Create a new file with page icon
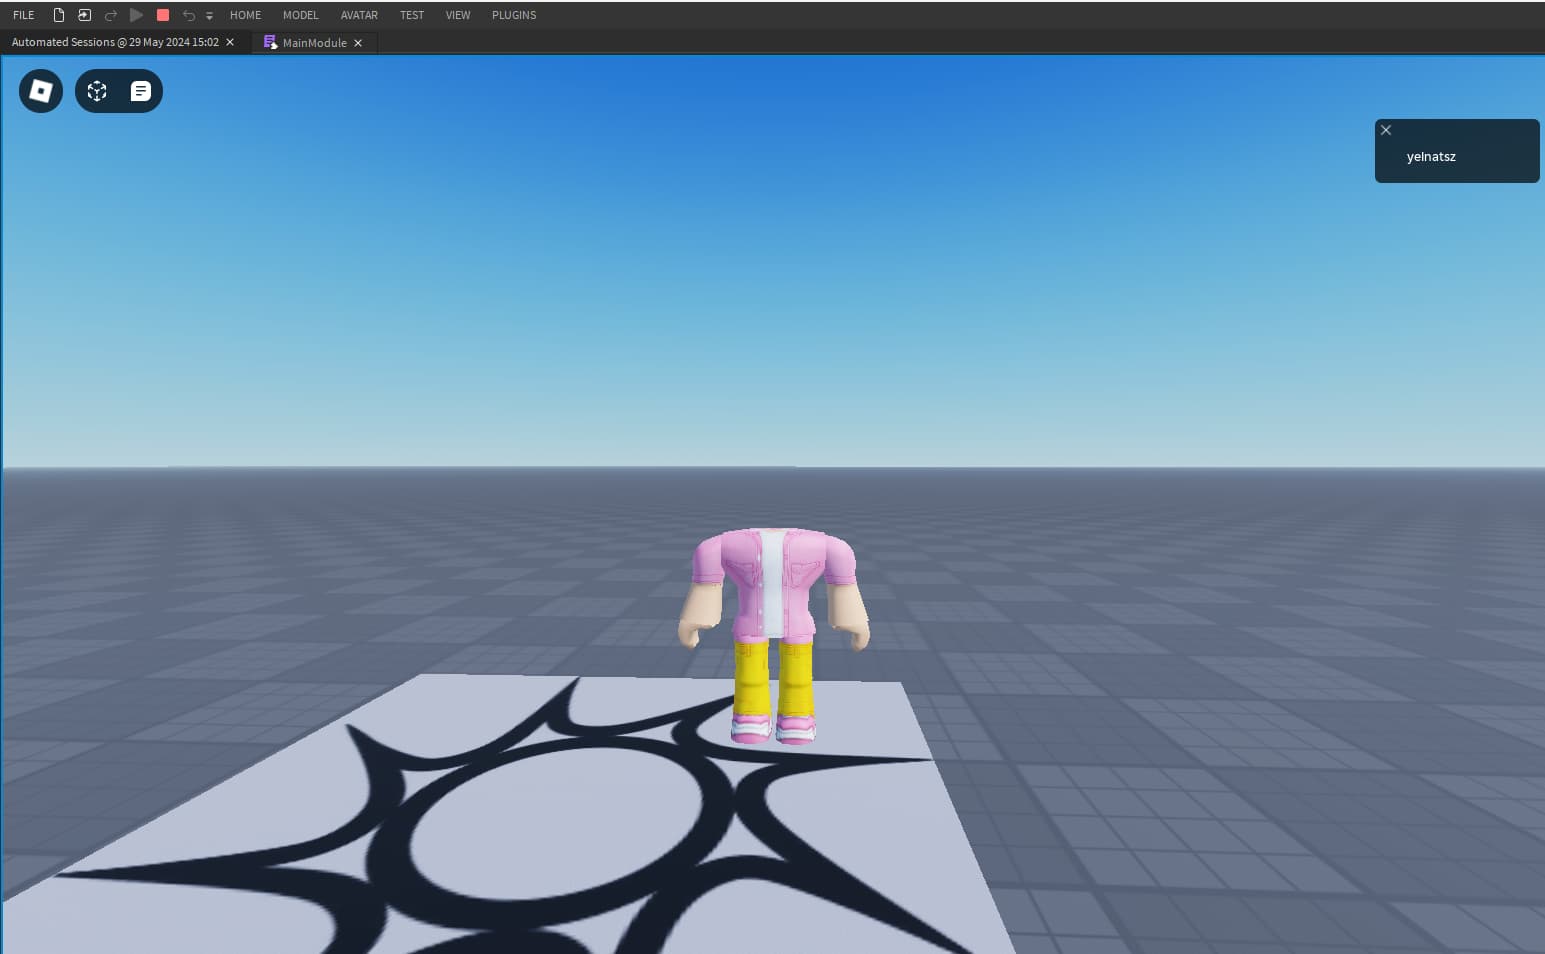 pyautogui.click(x=59, y=15)
